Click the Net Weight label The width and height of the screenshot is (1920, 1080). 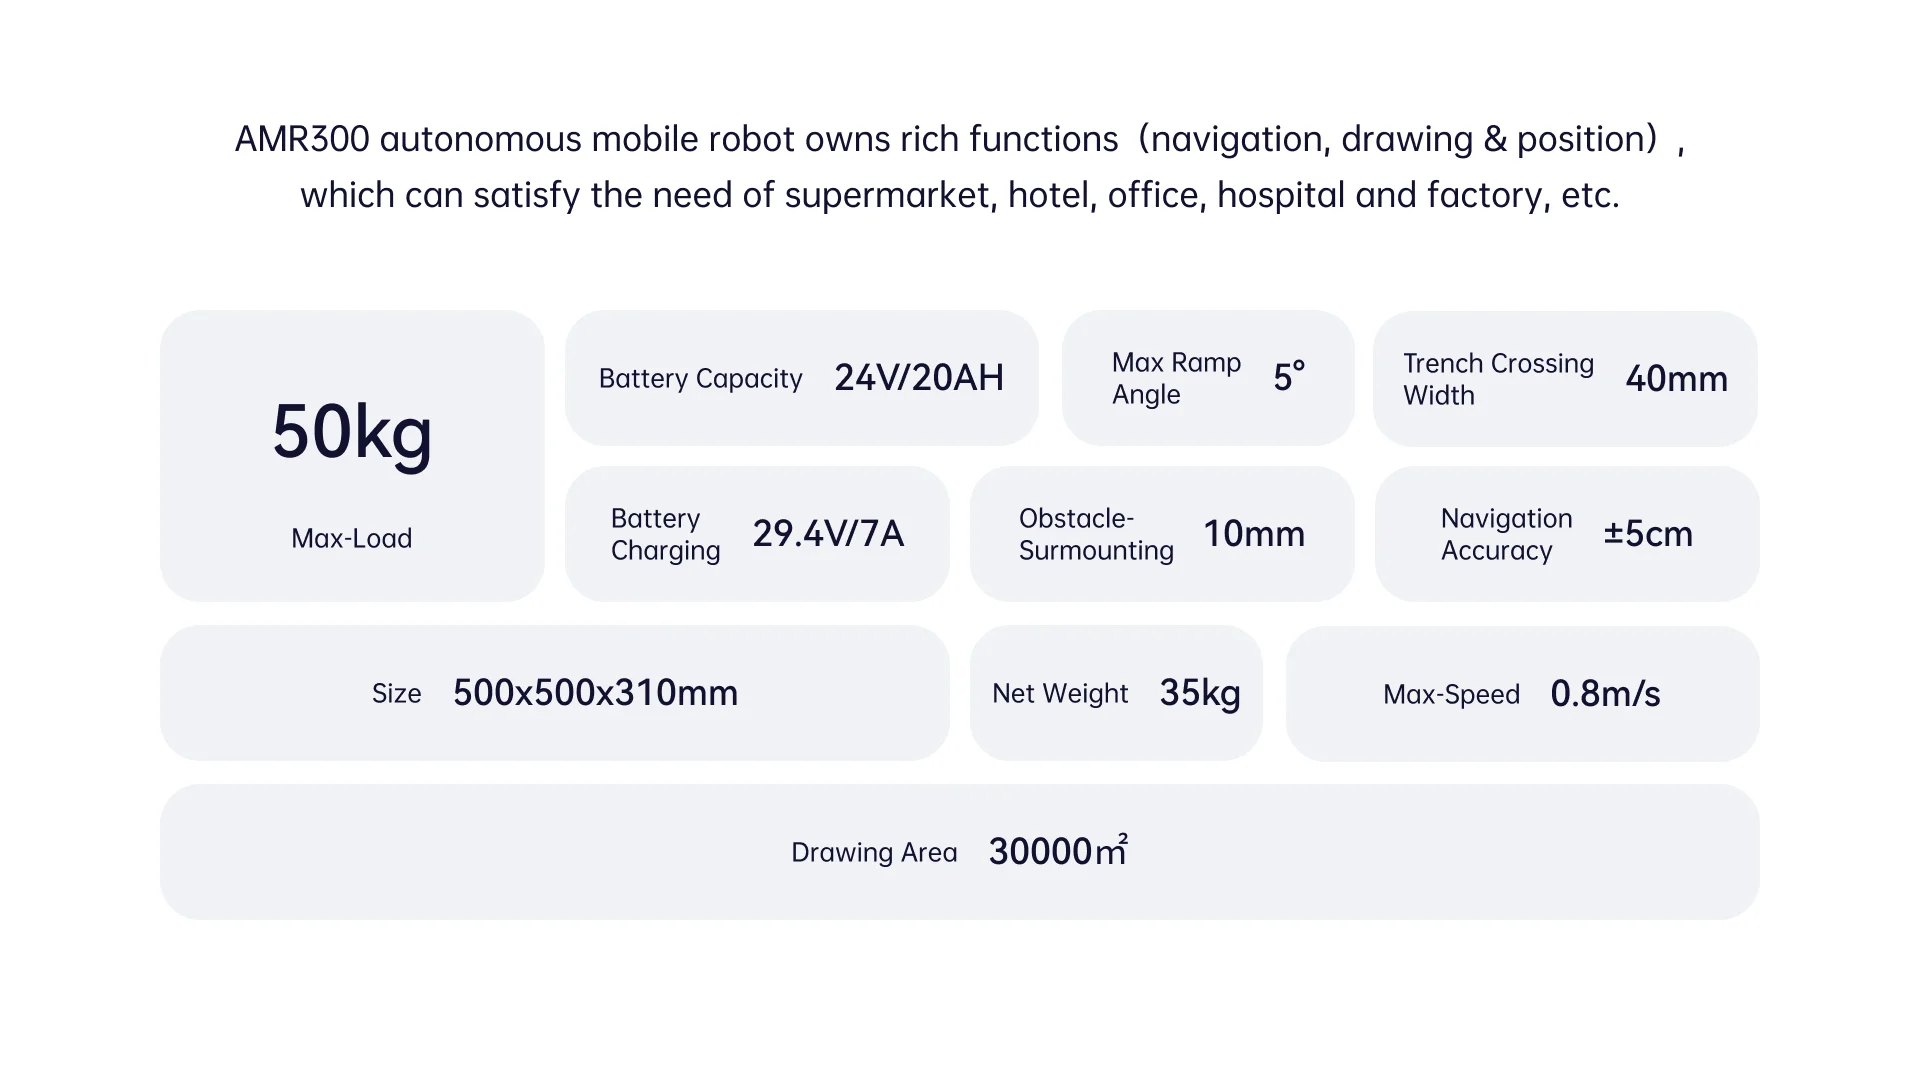pyautogui.click(x=1060, y=693)
